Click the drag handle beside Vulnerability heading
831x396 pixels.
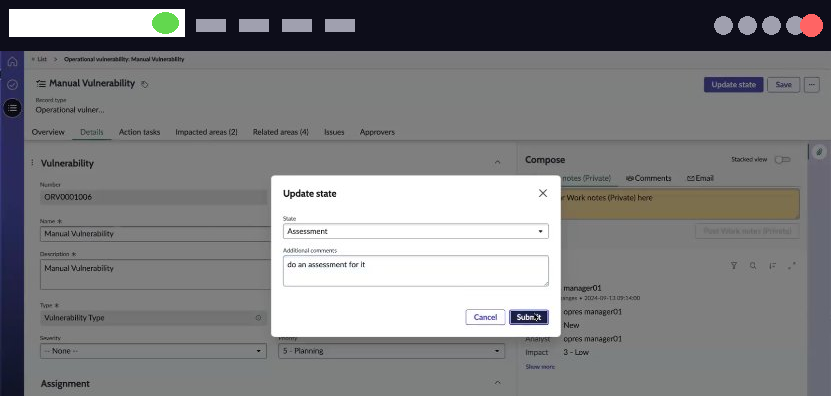32,163
